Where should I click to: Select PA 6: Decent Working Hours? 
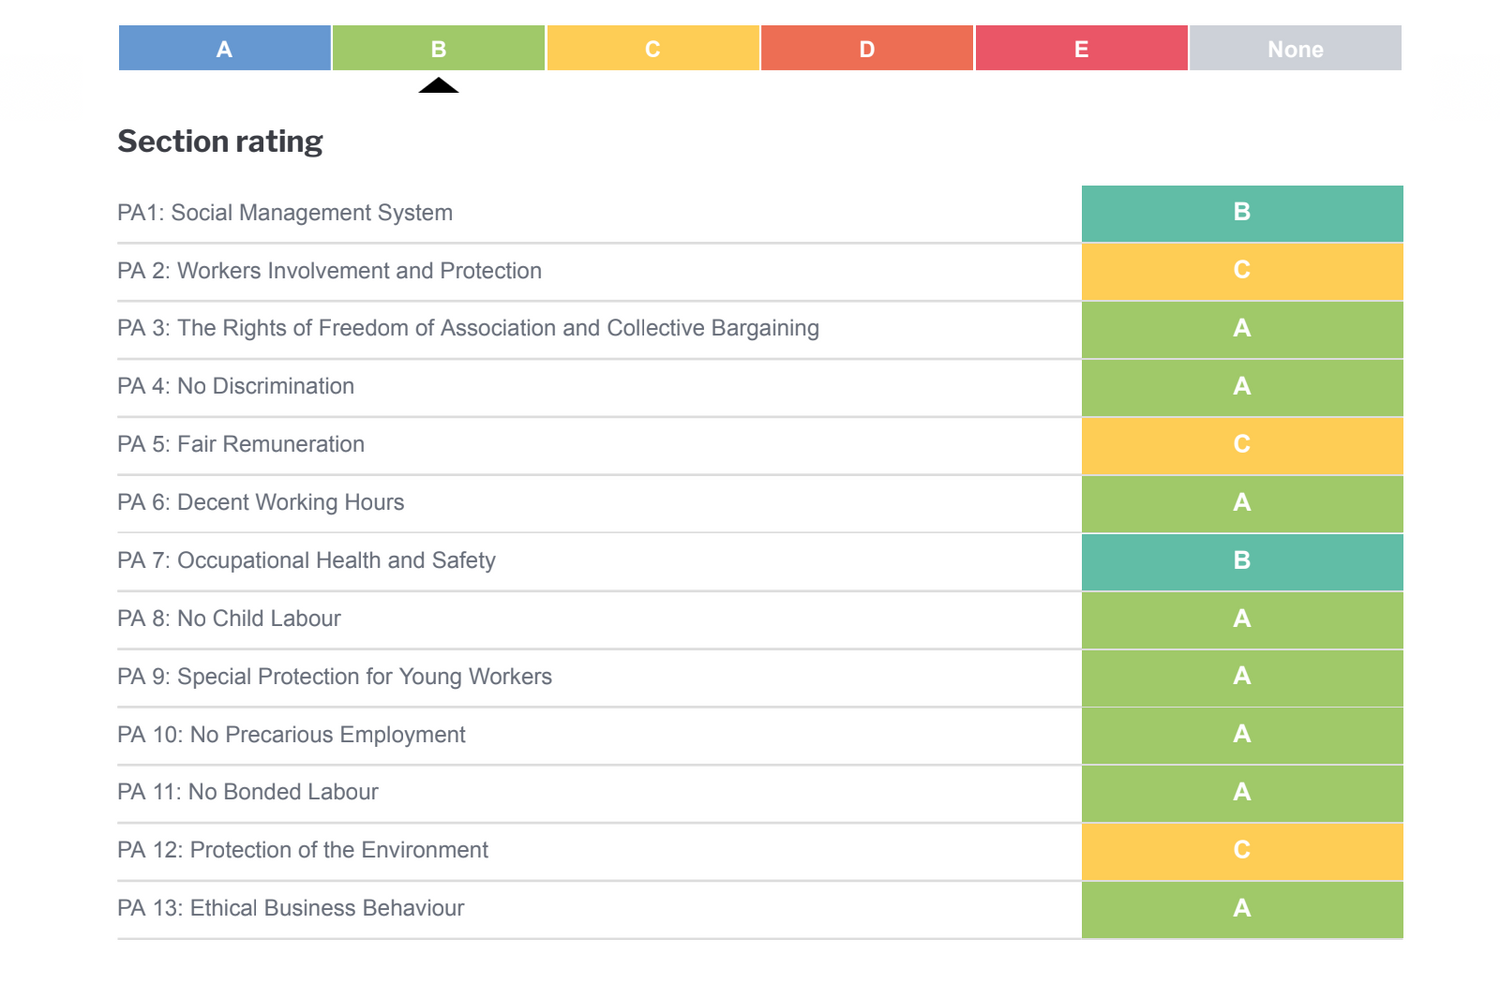coord(261,502)
